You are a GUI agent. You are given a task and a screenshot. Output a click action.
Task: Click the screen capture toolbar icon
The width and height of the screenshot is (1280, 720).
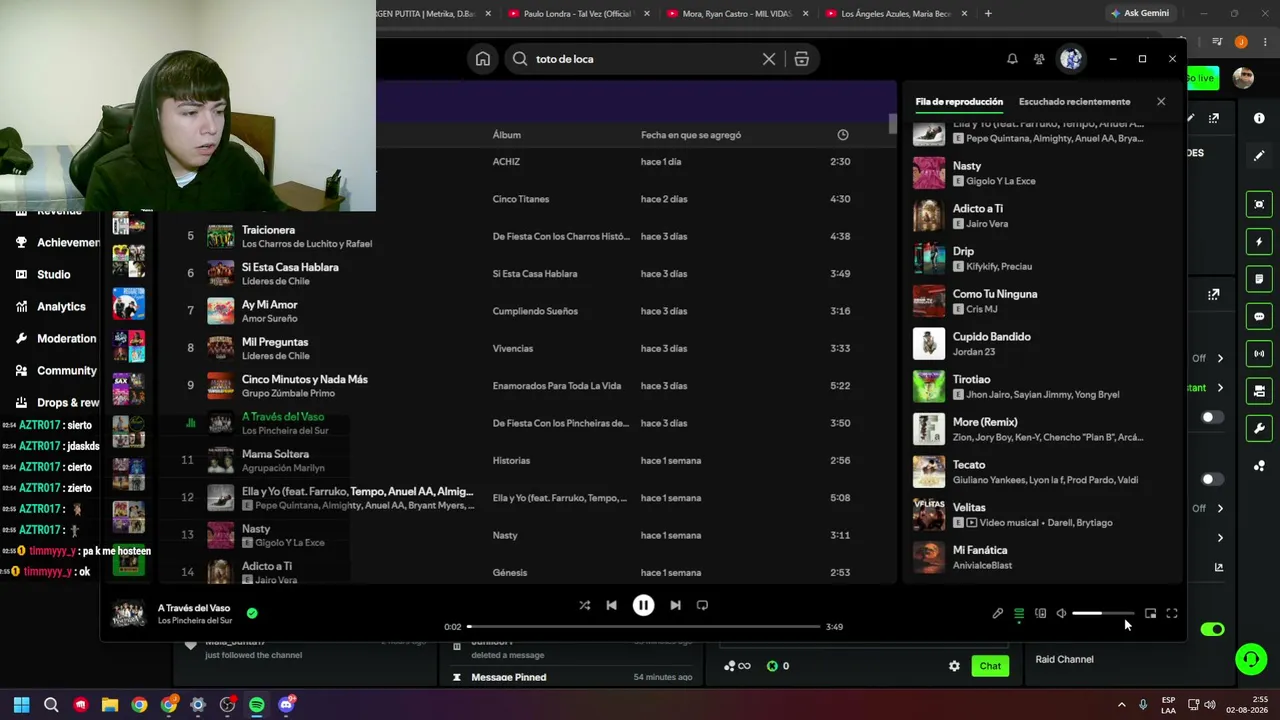[x=1259, y=204]
